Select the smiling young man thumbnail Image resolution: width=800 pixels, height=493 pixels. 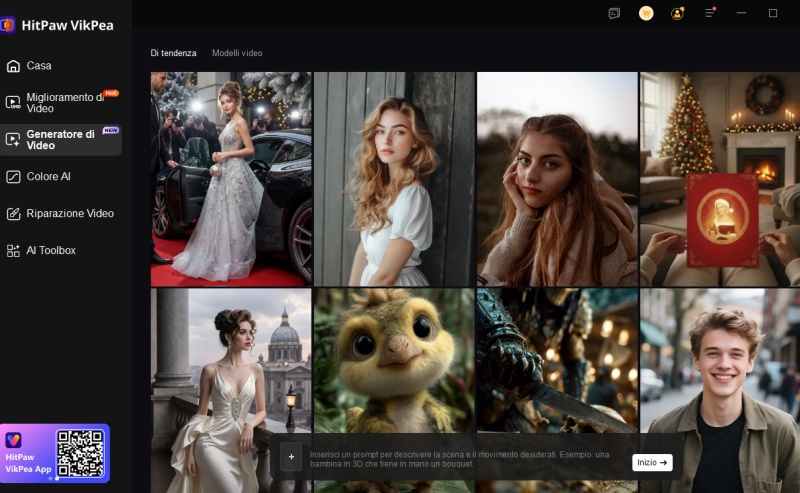coord(719,380)
